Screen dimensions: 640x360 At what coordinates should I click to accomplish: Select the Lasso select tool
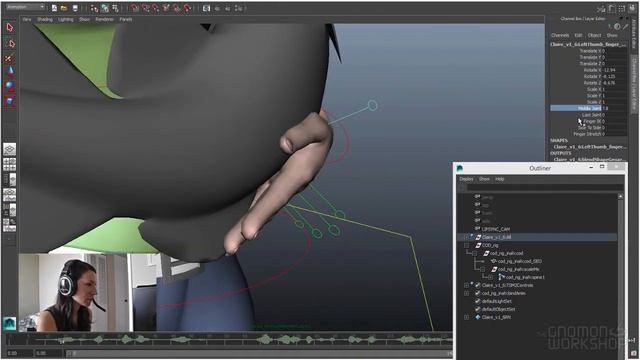(10, 43)
